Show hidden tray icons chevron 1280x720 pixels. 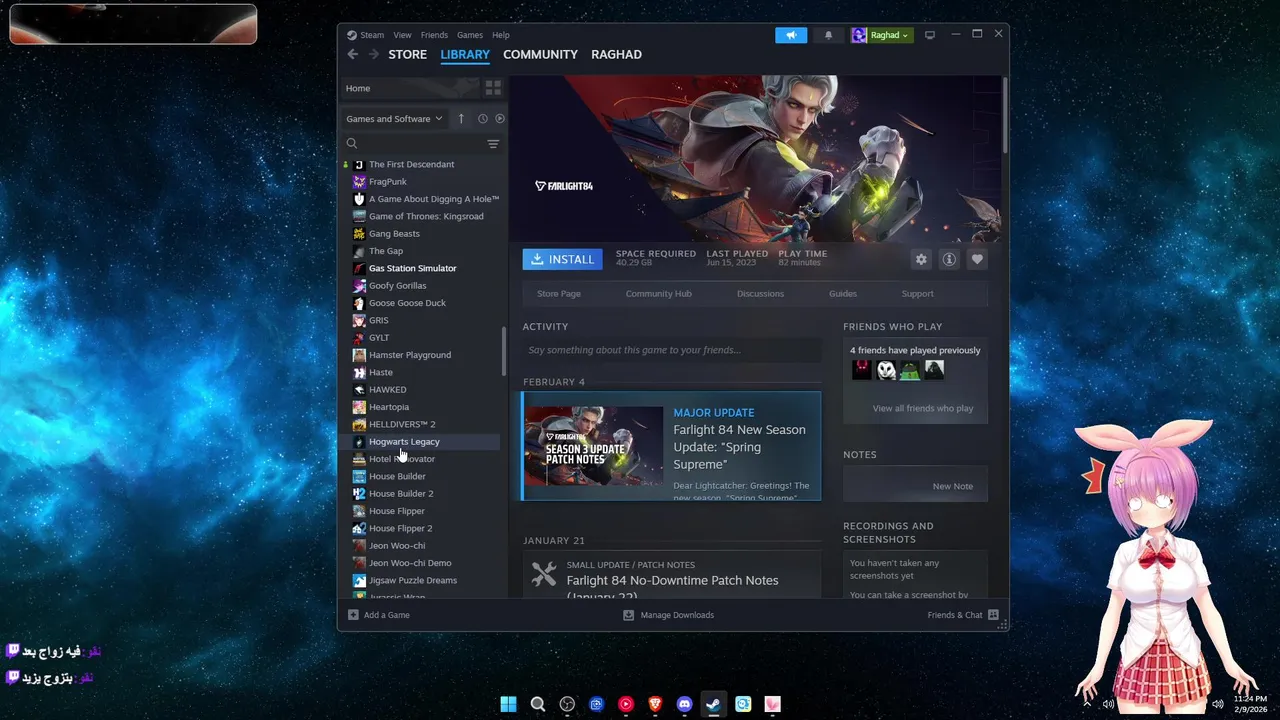coord(1087,704)
